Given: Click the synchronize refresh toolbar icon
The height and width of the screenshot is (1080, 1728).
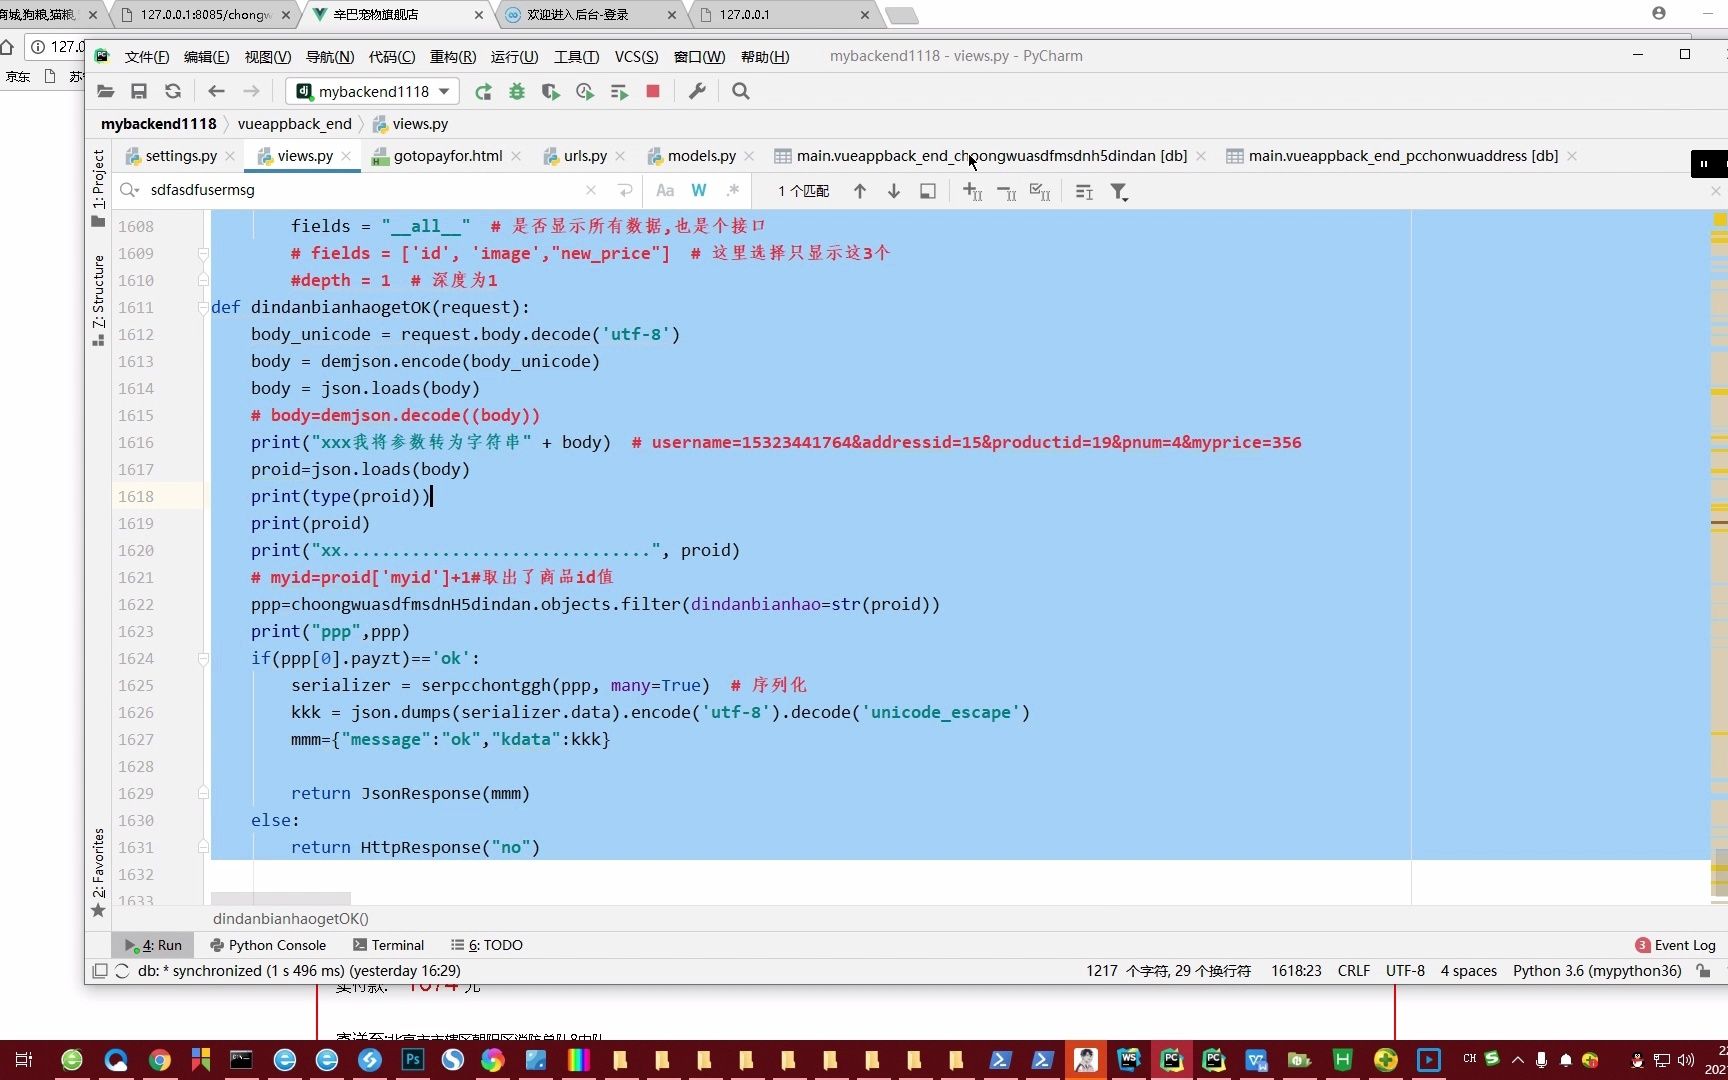Looking at the screenshot, I should pos(173,91).
